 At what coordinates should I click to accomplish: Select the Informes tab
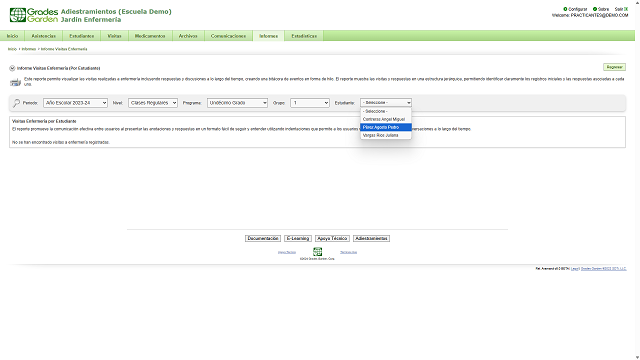269,36
